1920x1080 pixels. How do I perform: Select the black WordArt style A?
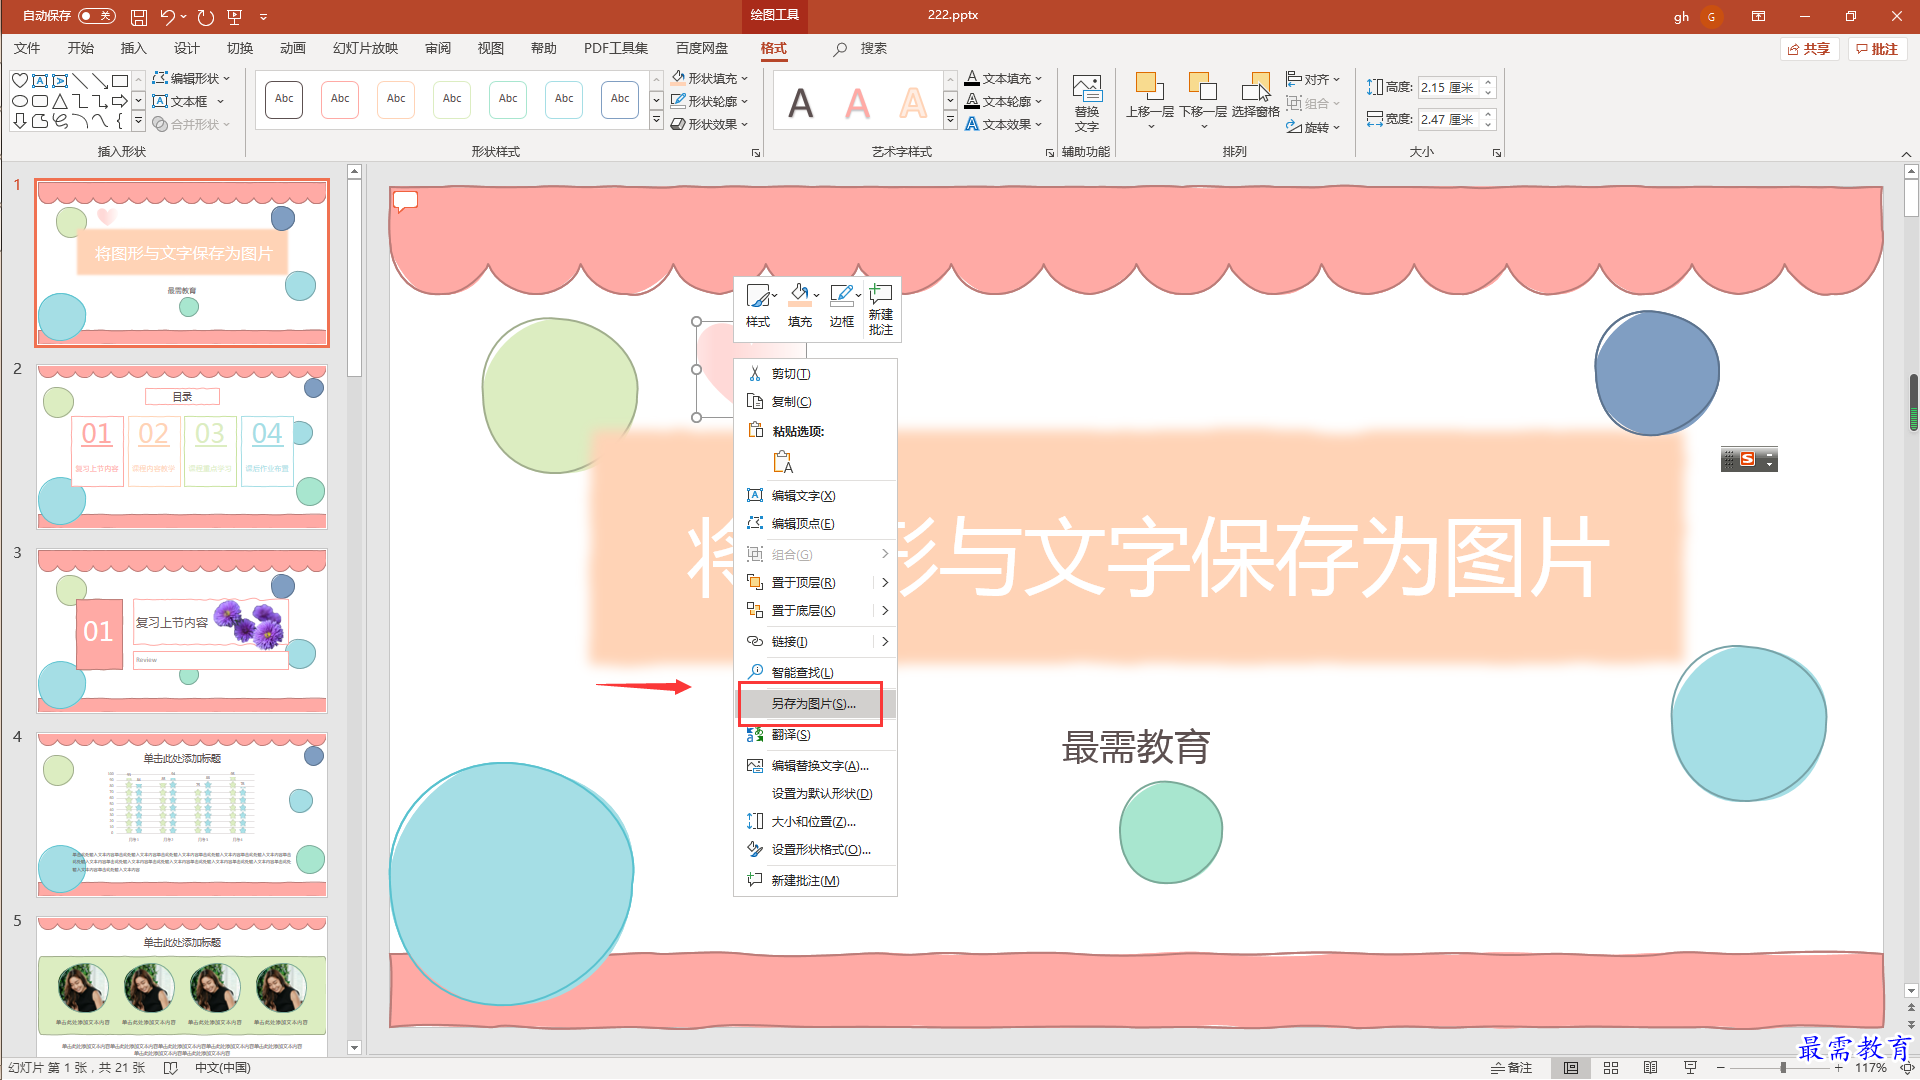tap(801, 103)
